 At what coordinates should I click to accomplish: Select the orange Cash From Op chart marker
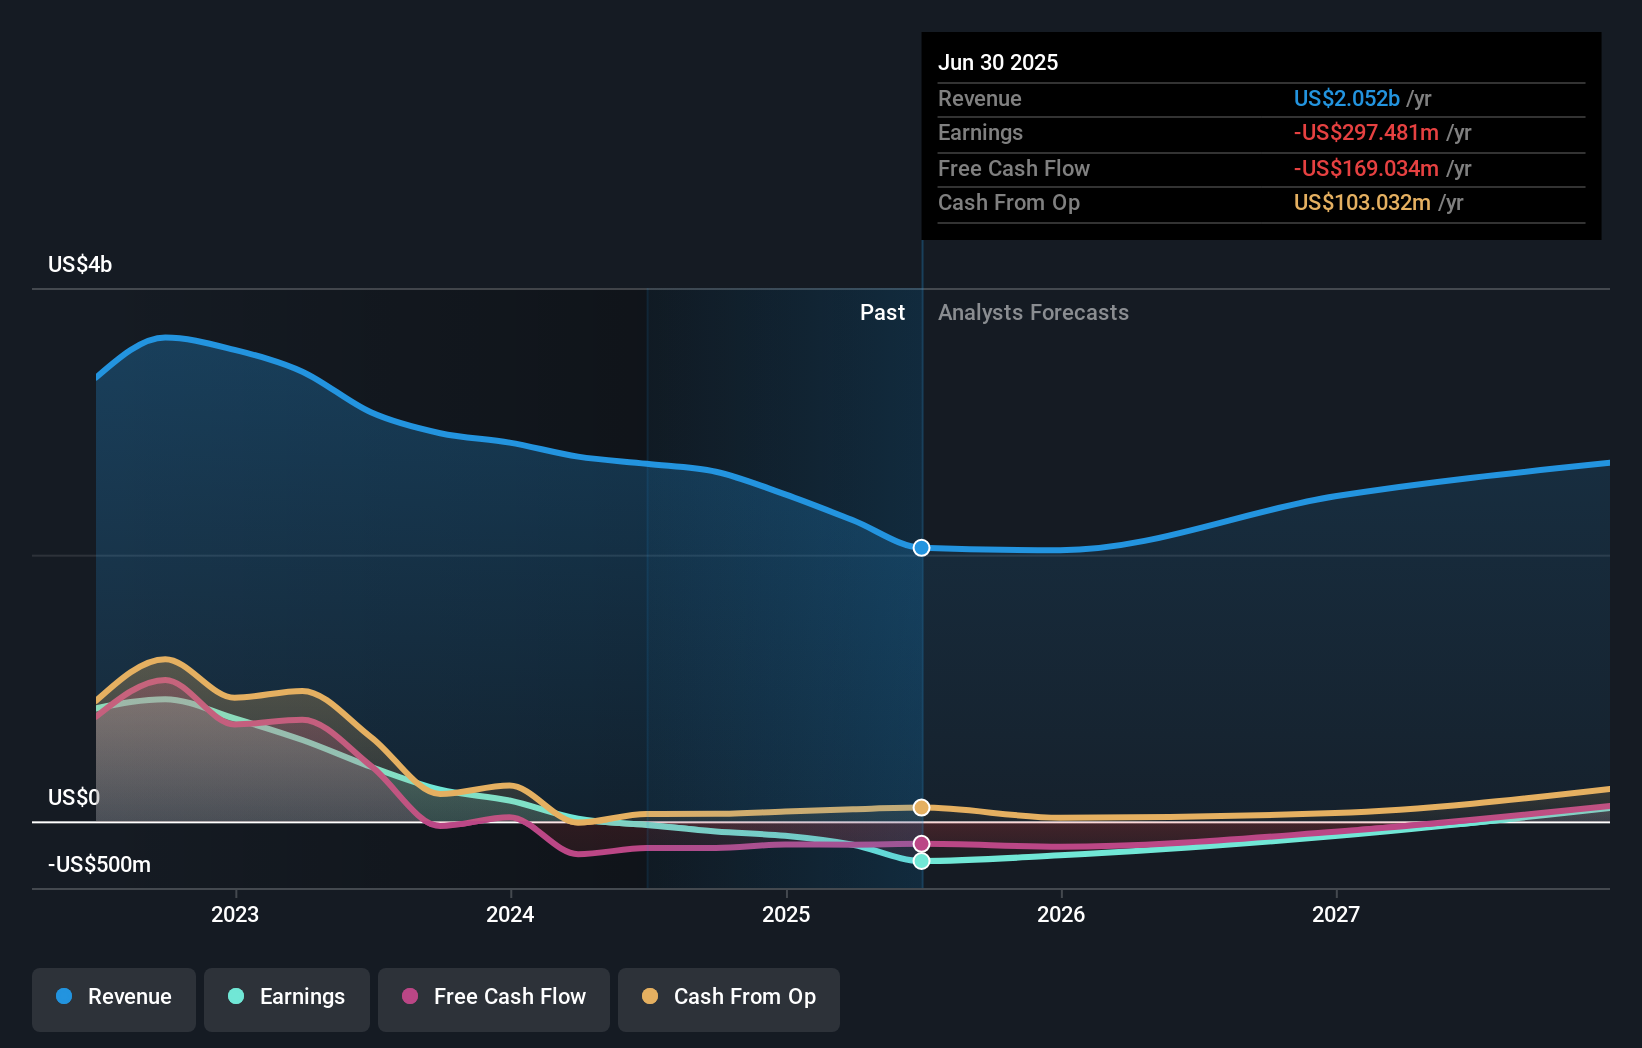click(x=921, y=807)
